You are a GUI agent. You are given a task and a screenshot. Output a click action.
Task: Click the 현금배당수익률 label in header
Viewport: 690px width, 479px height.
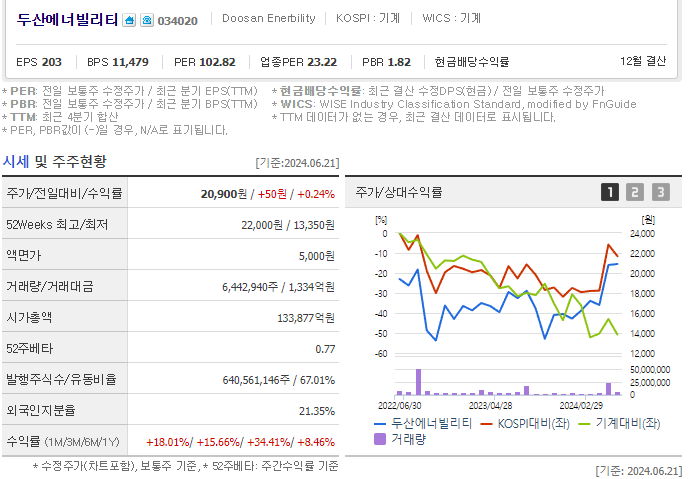click(x=471, y=62)
